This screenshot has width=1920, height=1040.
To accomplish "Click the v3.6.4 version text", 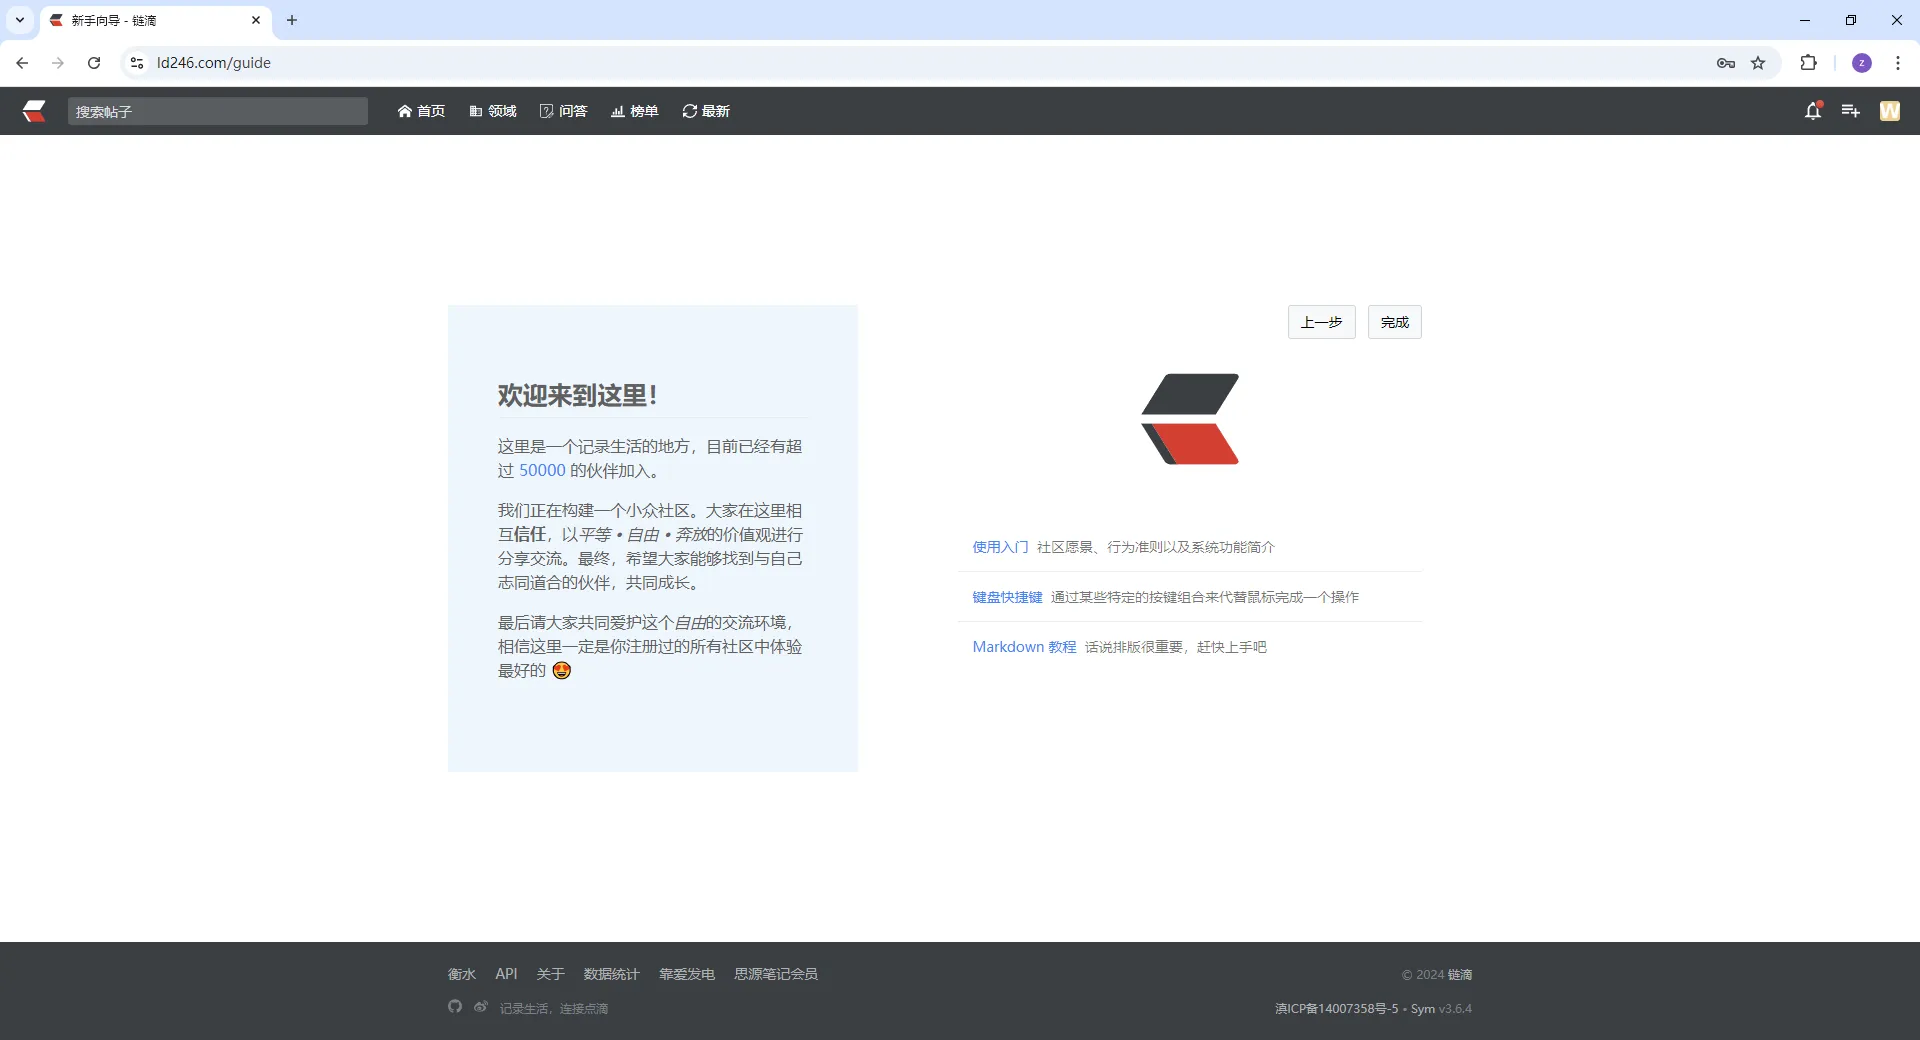I will pos(1456,1009).
